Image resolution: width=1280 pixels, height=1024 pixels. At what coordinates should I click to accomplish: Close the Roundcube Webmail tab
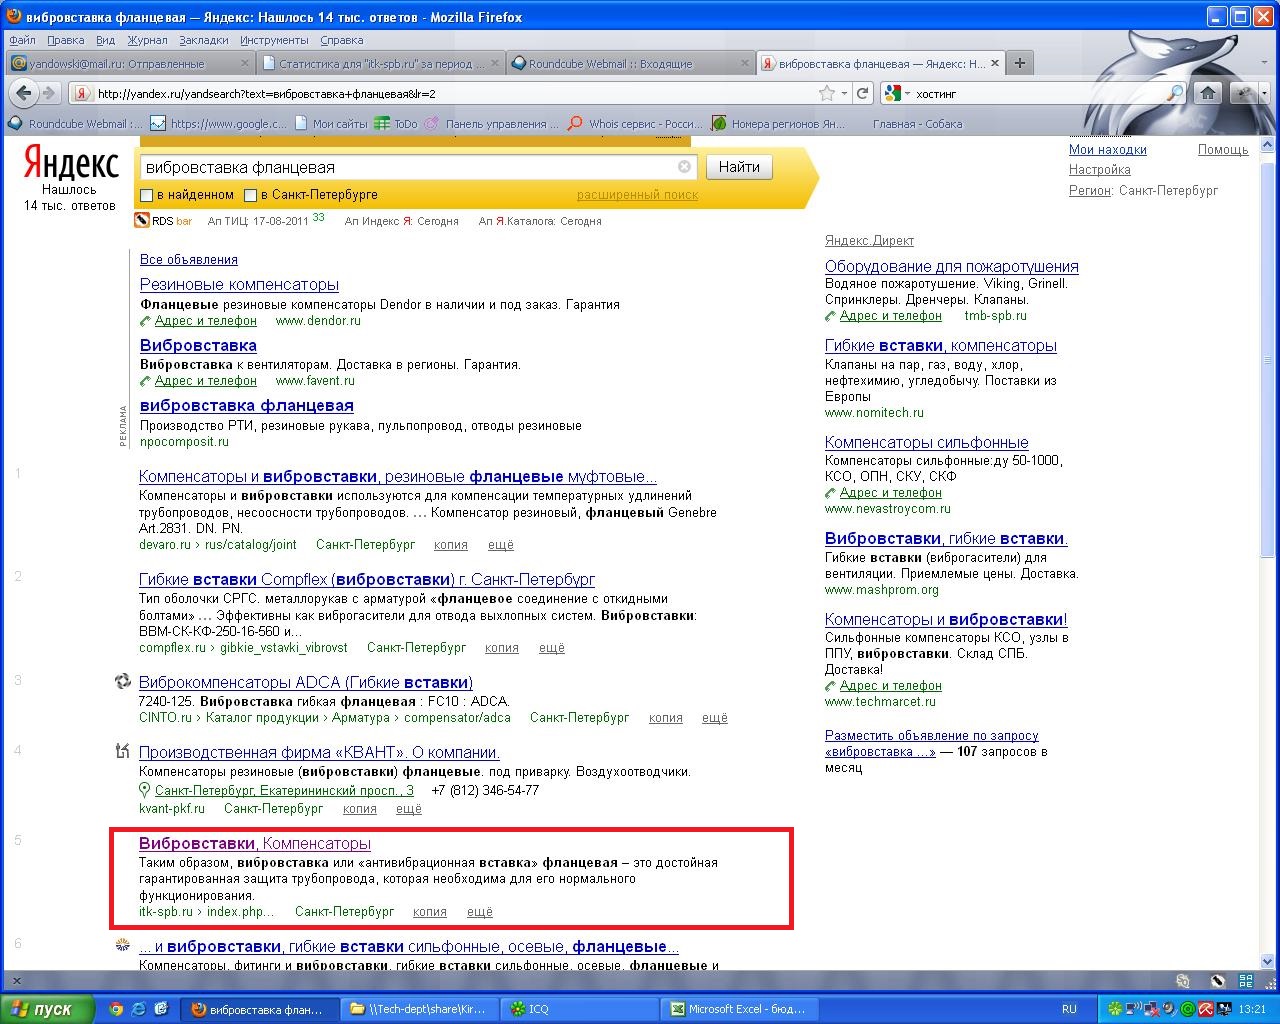(x=743, y=63)
